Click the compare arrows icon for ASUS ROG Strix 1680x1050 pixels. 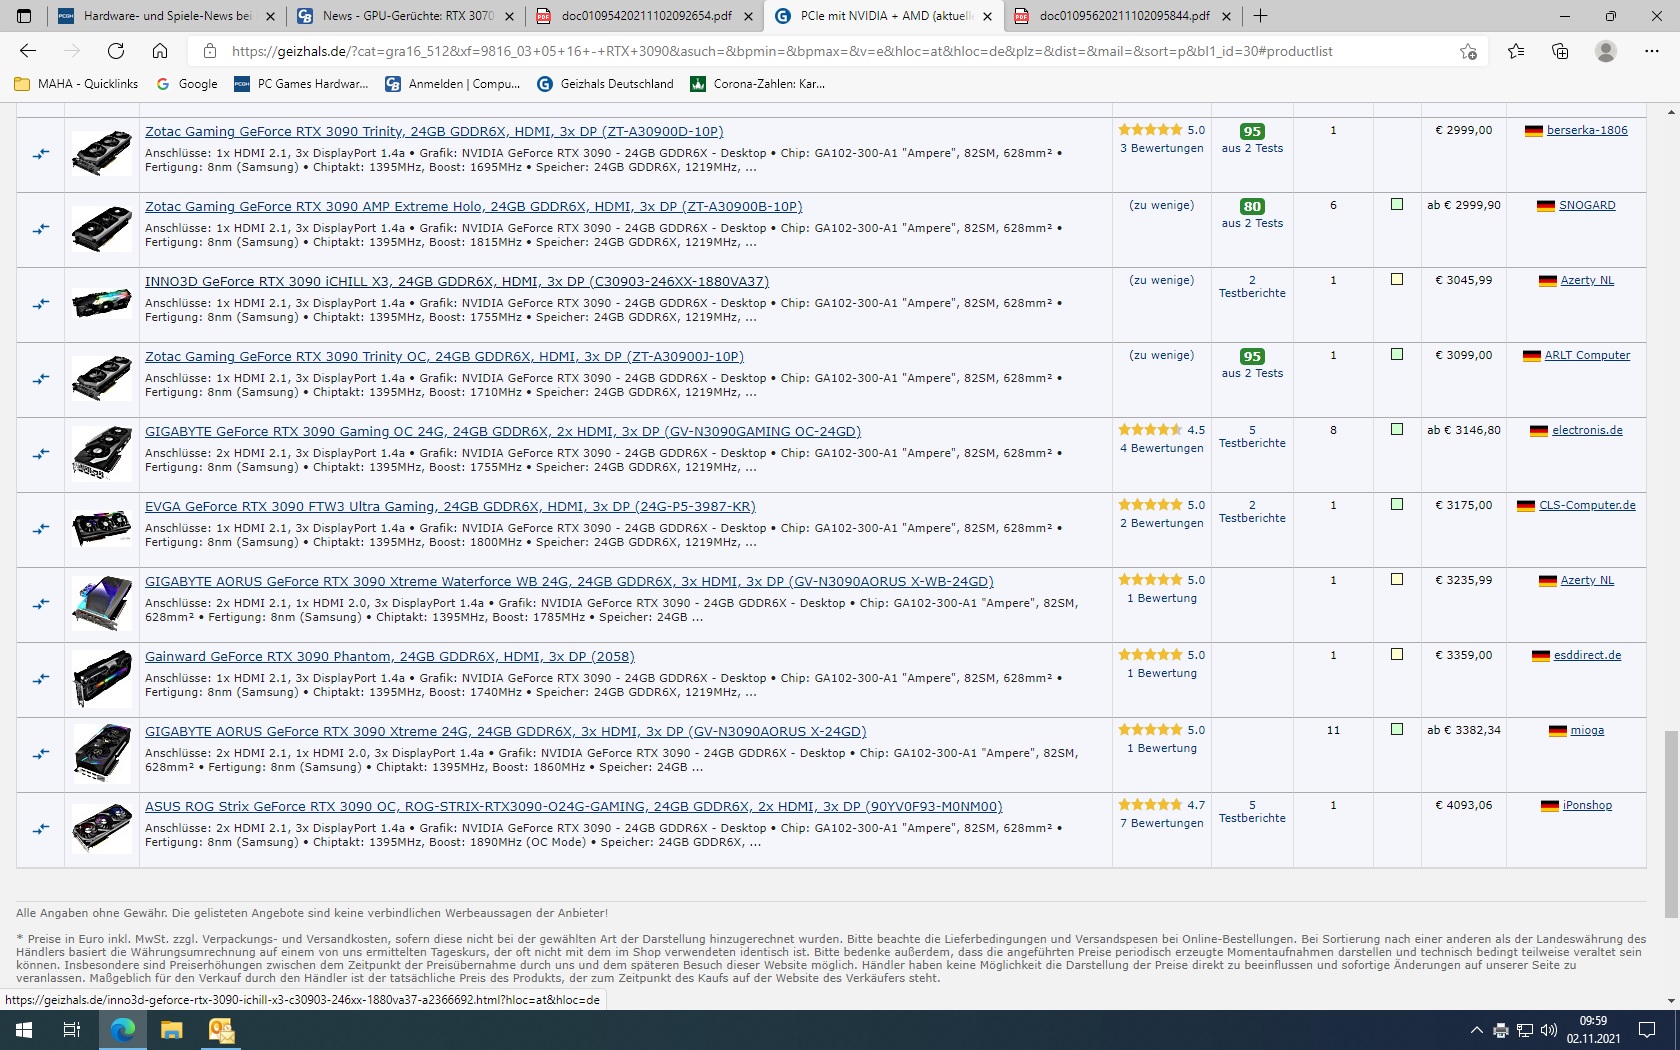pos(41,829)
